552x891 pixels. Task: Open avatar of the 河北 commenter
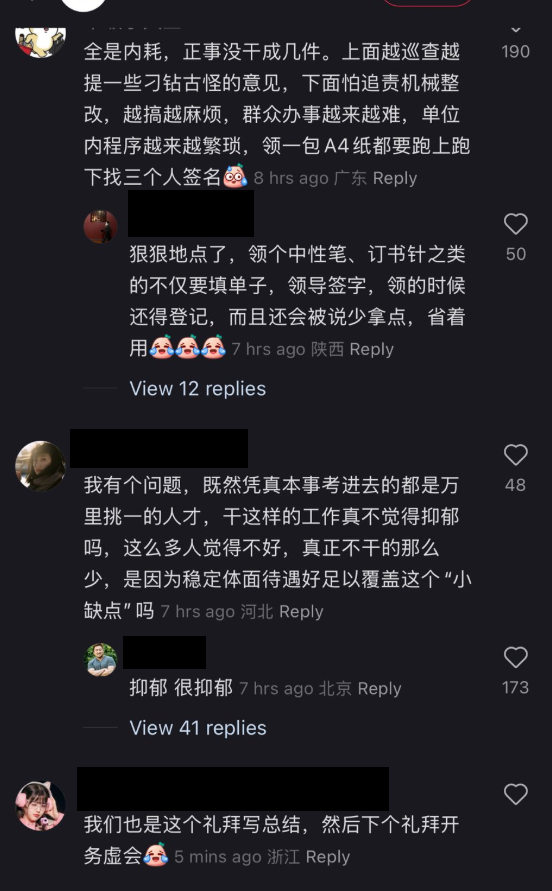pyautogui.click(x=40, y=466)
